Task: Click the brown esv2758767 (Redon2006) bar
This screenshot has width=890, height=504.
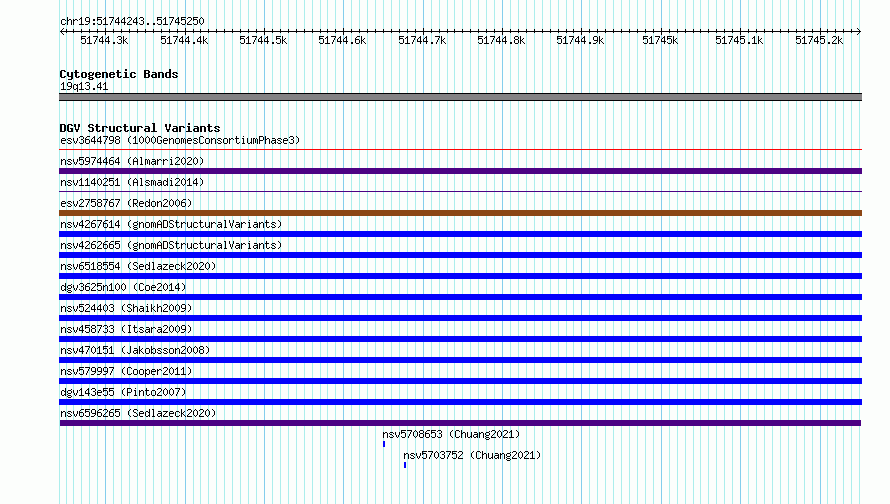Action: tap(460, 213)
